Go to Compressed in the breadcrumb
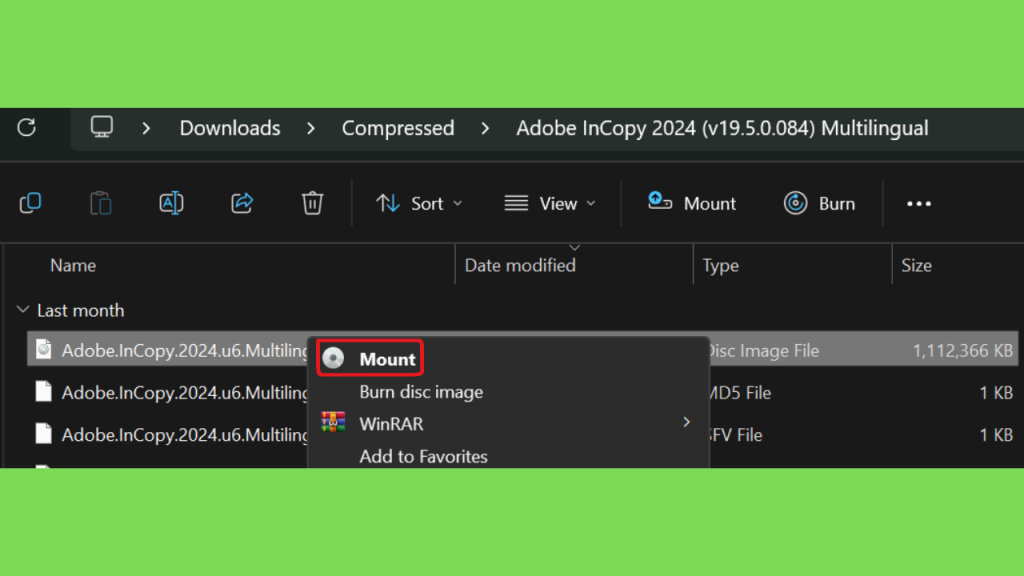The height and width of the screenshot is (576, 1024). pos(398,128)
